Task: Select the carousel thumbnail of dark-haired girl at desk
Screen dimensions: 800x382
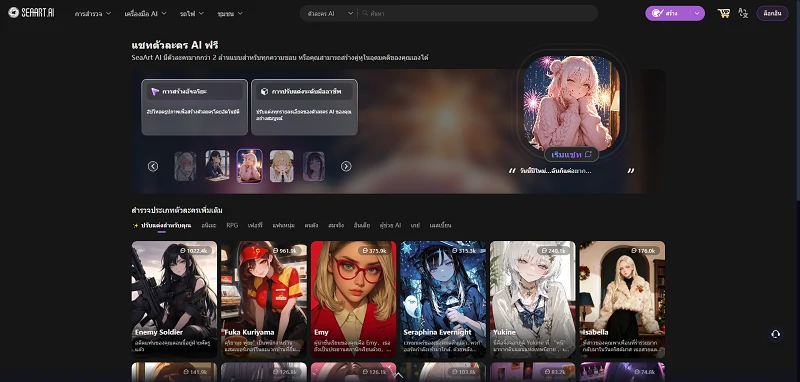Action: (x=217, y=165)
